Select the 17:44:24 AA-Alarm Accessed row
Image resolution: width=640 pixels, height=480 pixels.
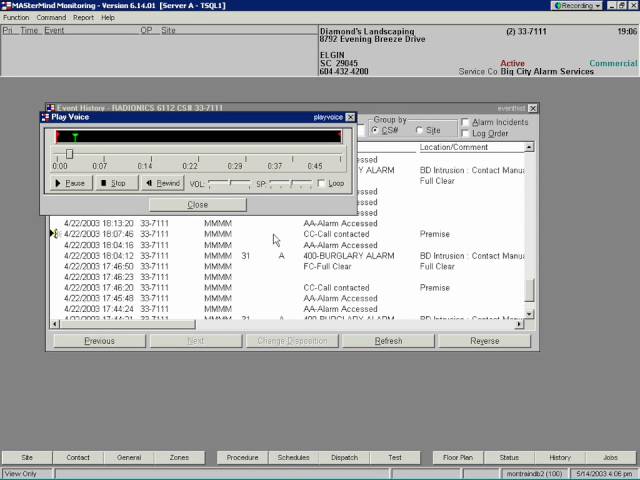click(287, 309)
